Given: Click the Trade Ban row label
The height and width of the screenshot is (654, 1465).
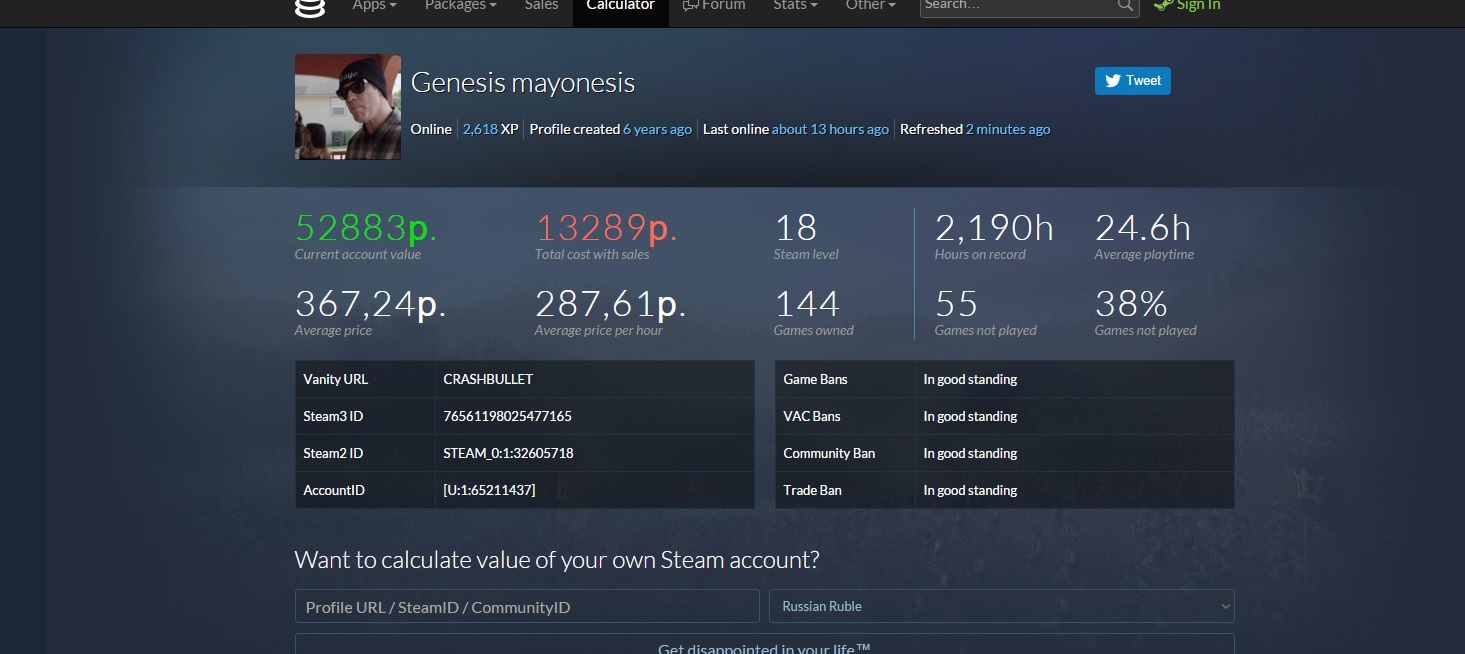Looking at the screenshot, I should click(x=812, y=491).
